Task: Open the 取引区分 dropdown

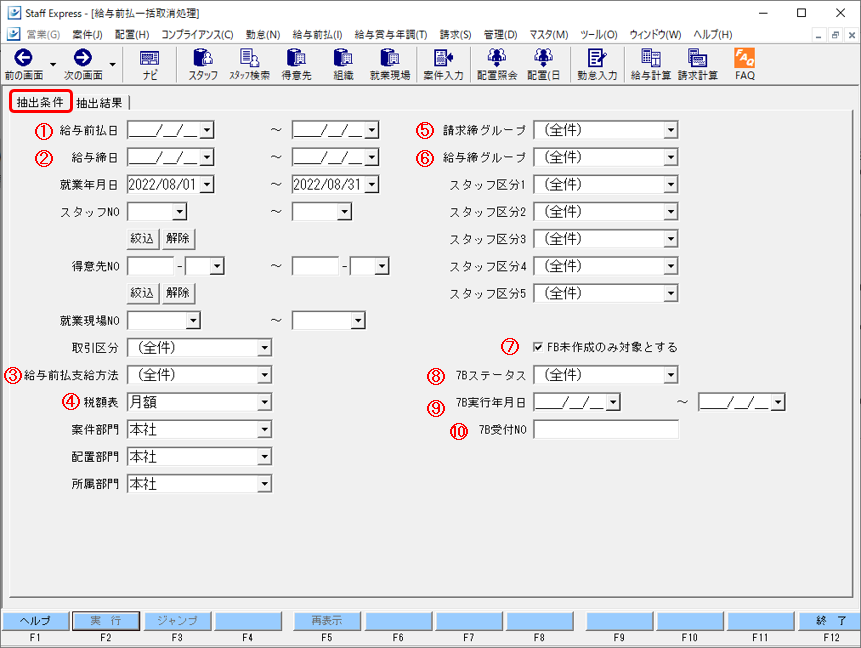Action: (264, 348)
